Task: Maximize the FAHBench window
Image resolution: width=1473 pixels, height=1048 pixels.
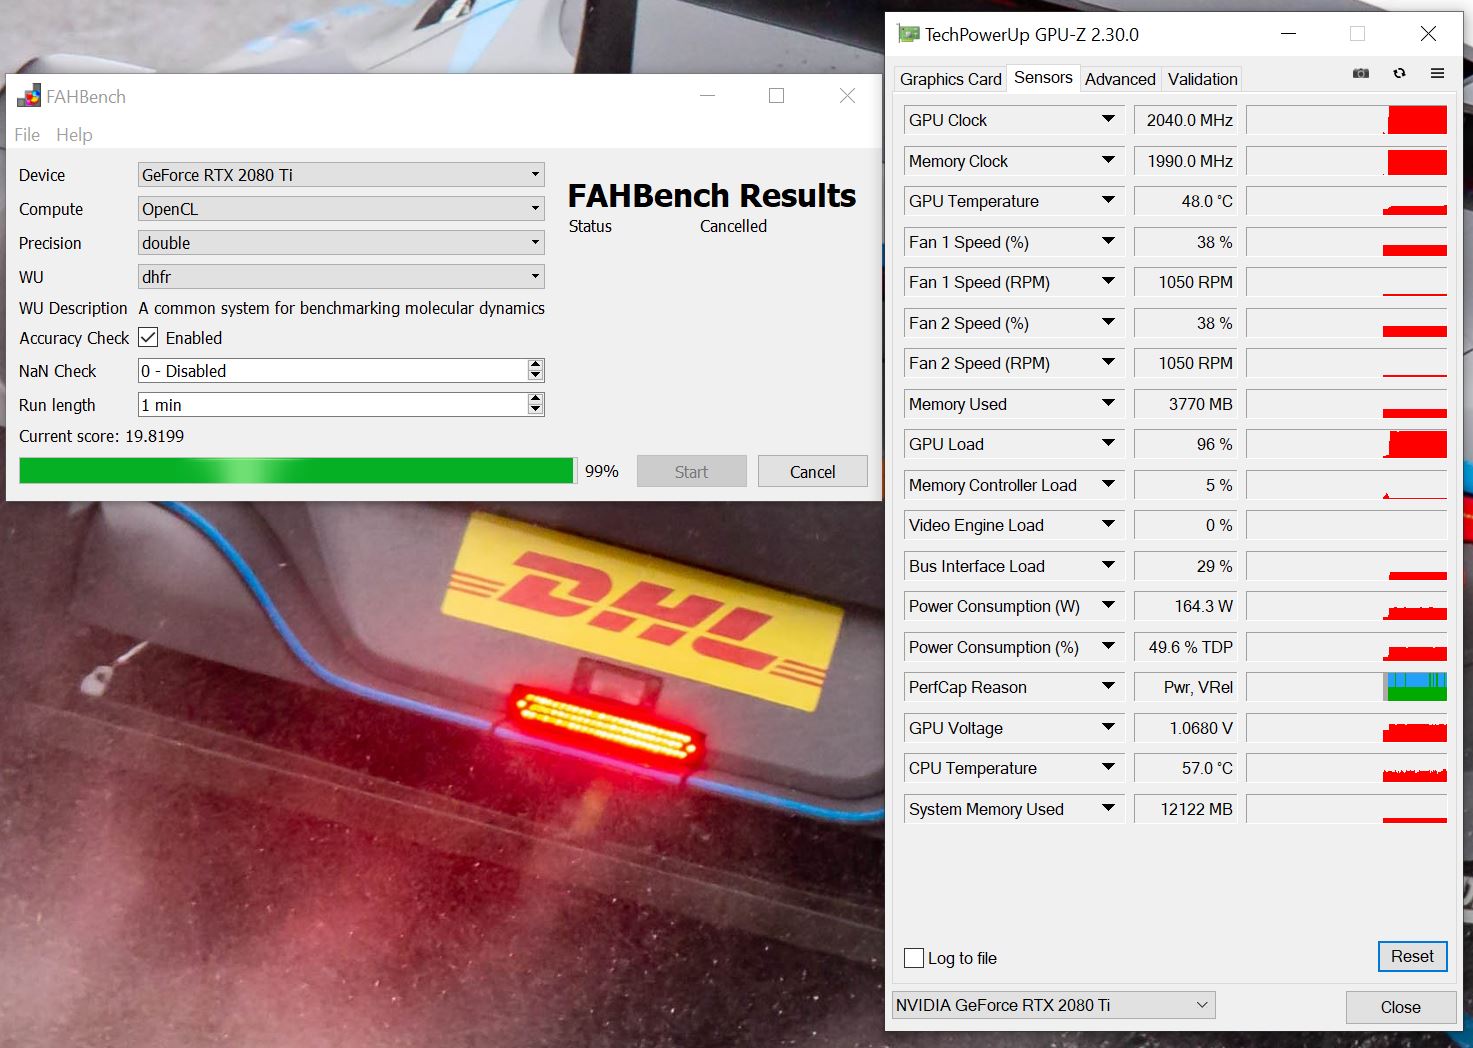Action: (776, 96)
